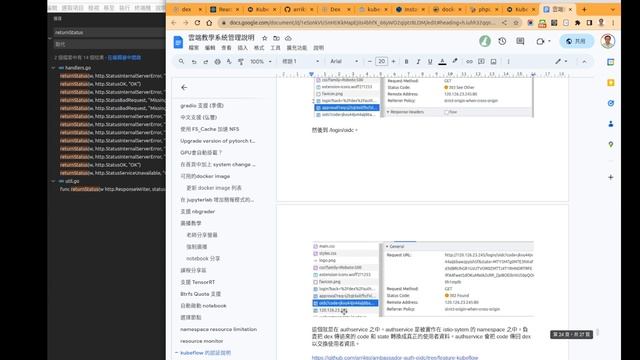This screenshot has width=640, height=360.
Task: Reload the browser page
Action: (198, 23)
